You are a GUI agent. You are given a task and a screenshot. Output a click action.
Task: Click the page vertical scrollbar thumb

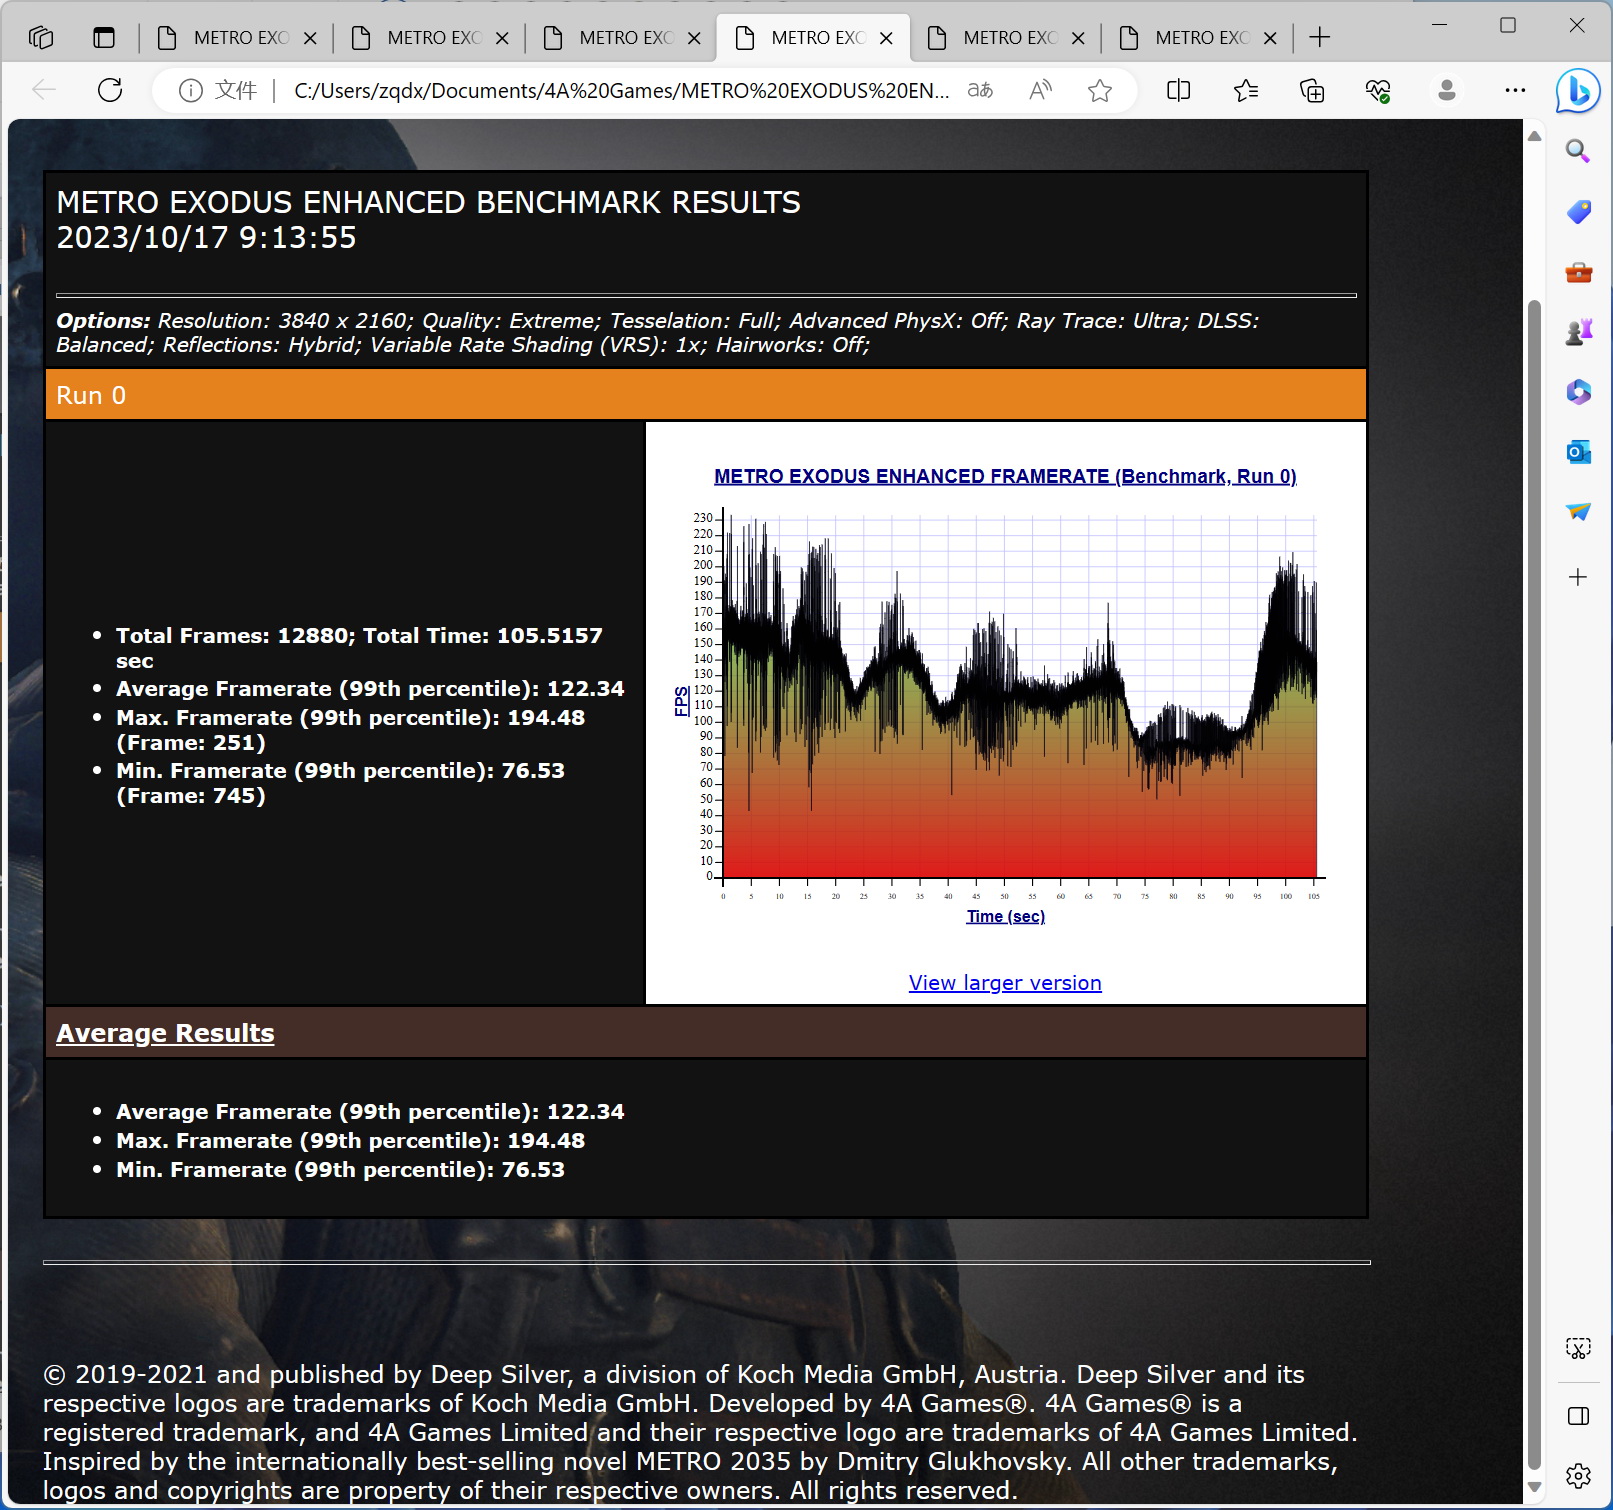(1534, 885)
